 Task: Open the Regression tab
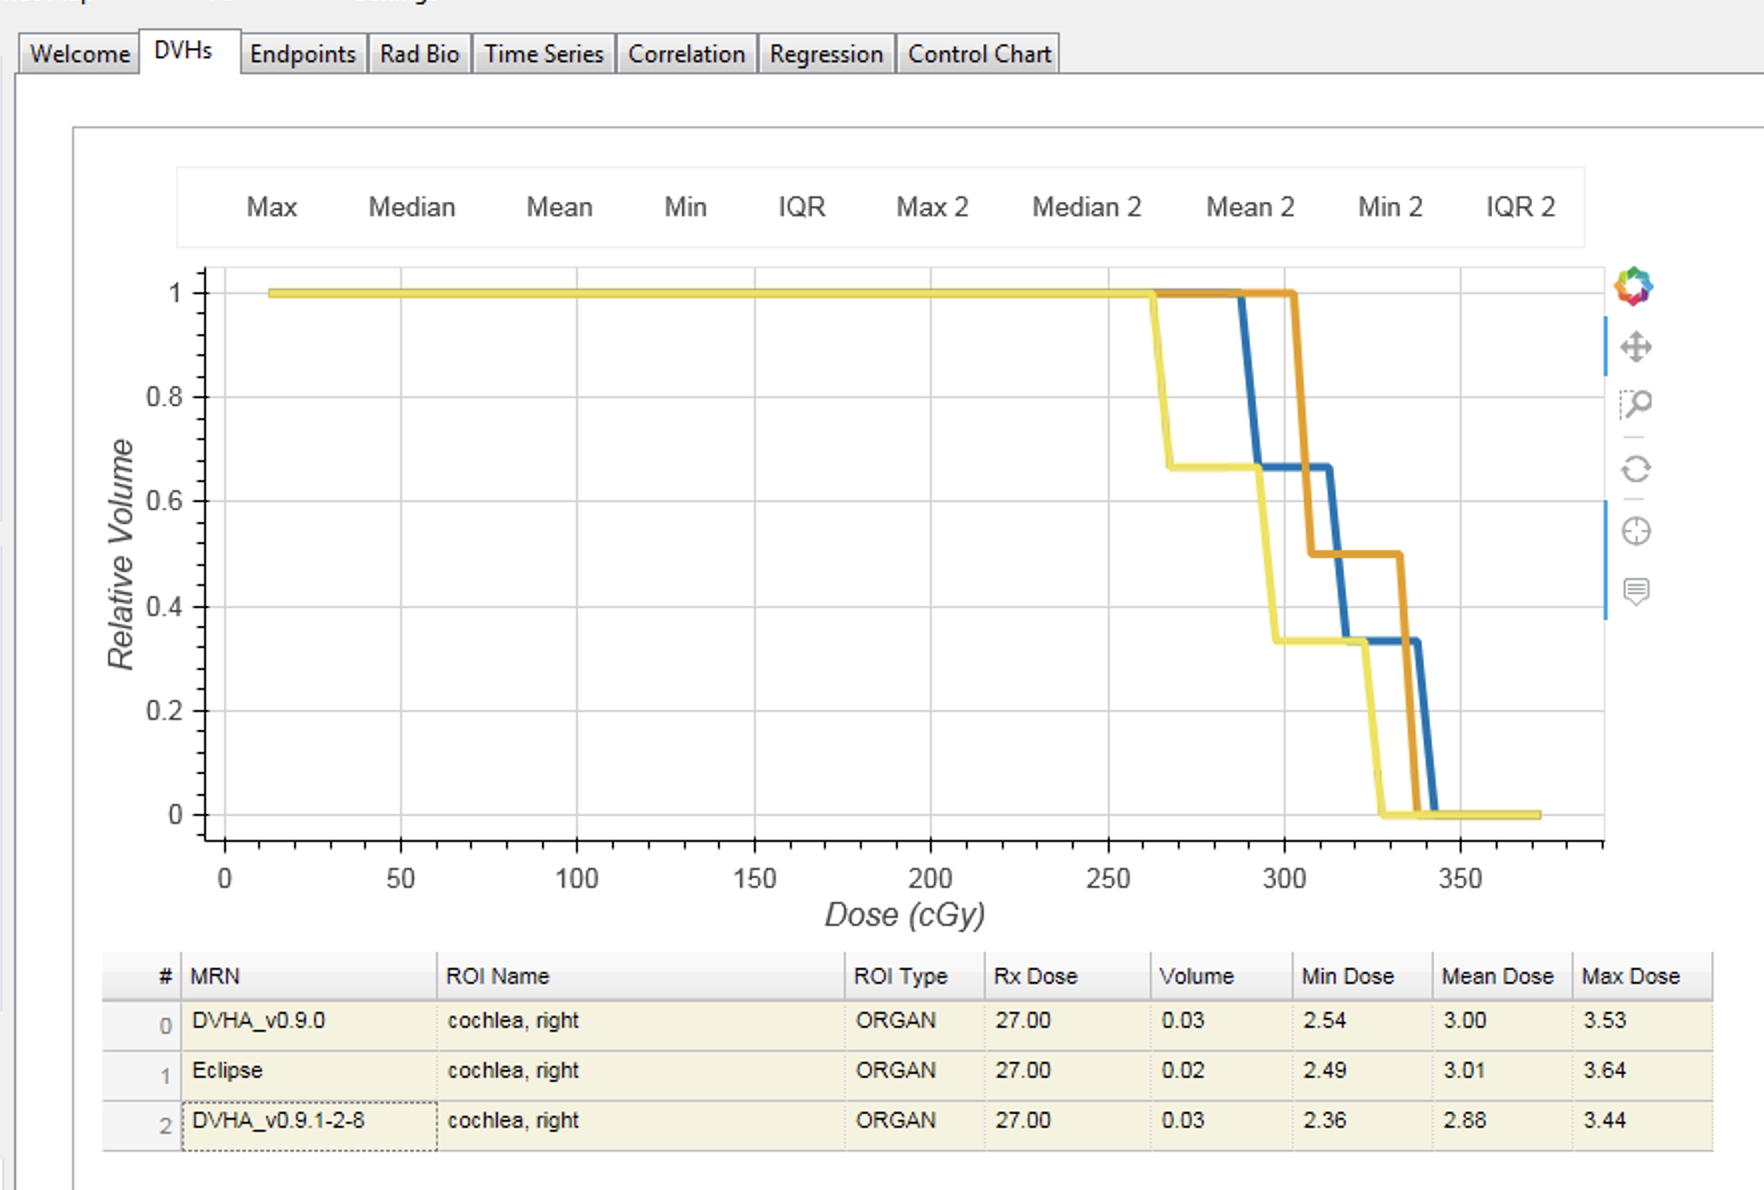click(825, 54)
